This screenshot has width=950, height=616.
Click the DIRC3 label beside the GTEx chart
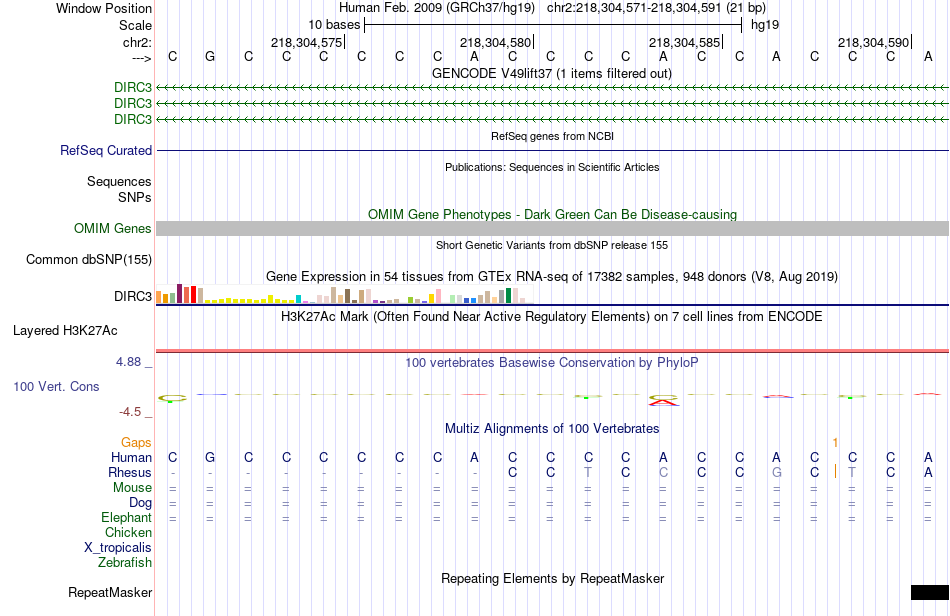pyautogui.click(x=133, y=296)
